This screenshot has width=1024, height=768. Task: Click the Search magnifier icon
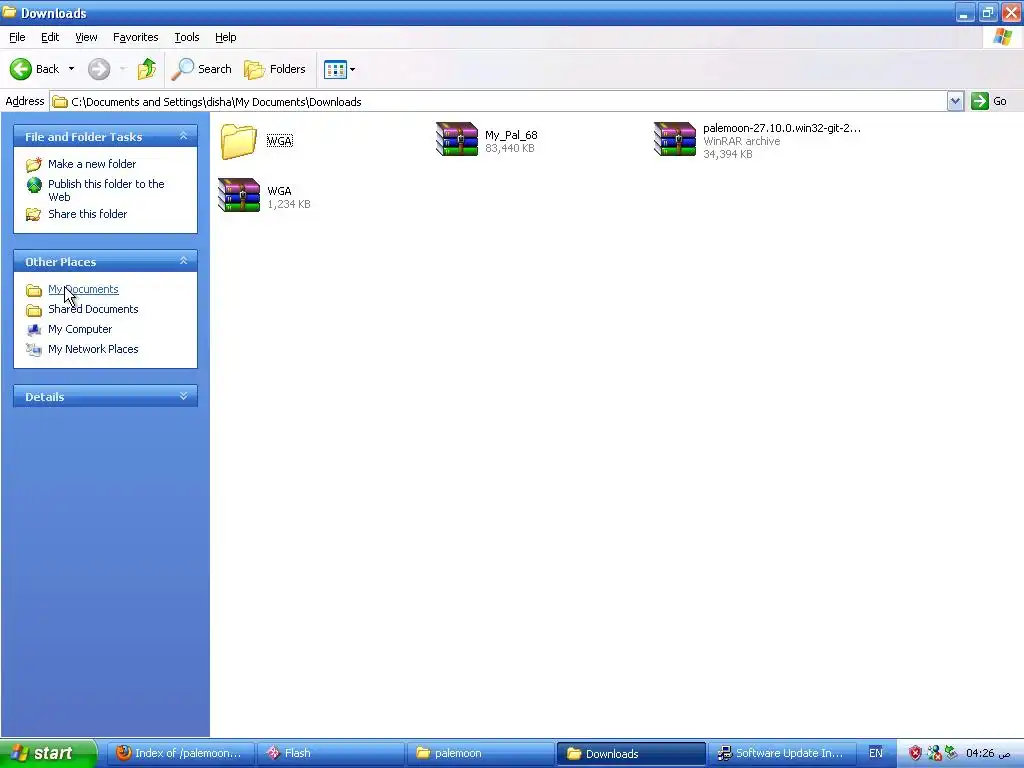coord(182,69)
